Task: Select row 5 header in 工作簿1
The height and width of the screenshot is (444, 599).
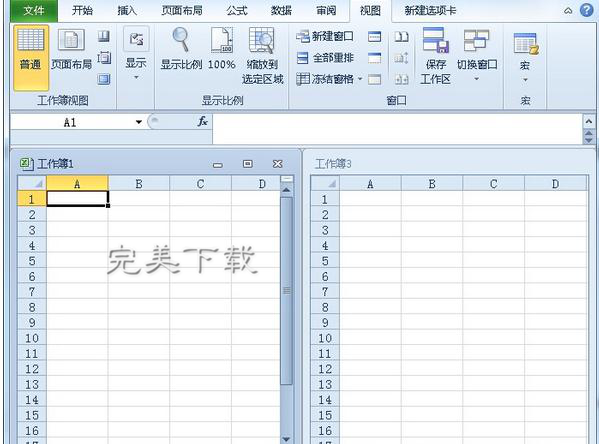Action: point(32,261)
